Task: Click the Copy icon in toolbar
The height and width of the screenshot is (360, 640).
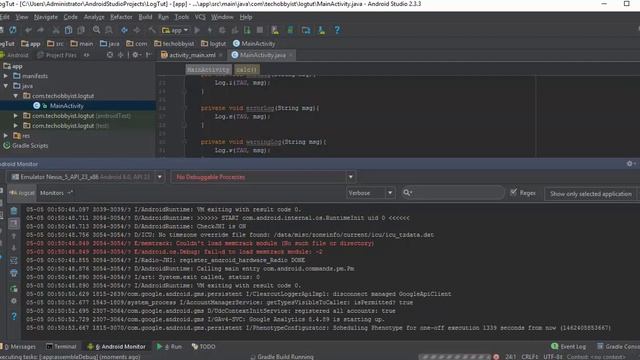Action: point(69,30)
